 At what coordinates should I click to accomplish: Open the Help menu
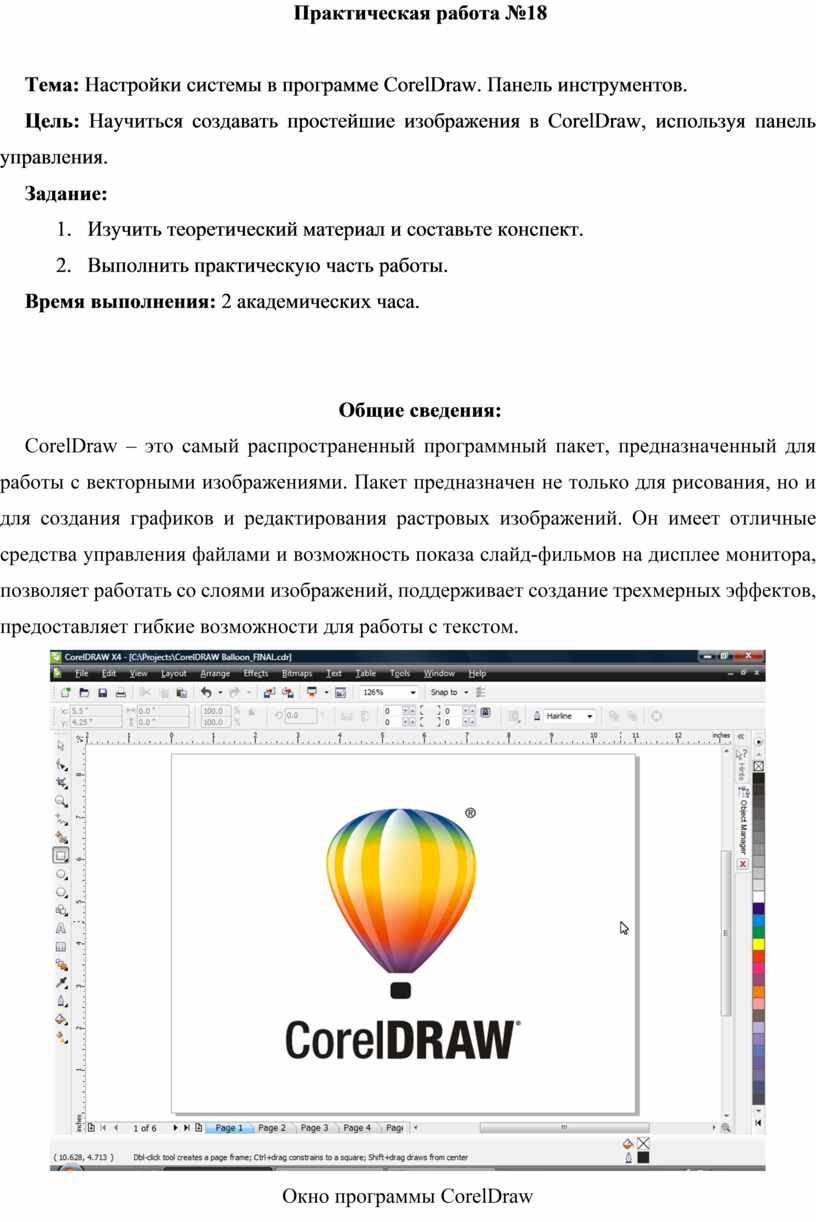(x=478, y=673)
